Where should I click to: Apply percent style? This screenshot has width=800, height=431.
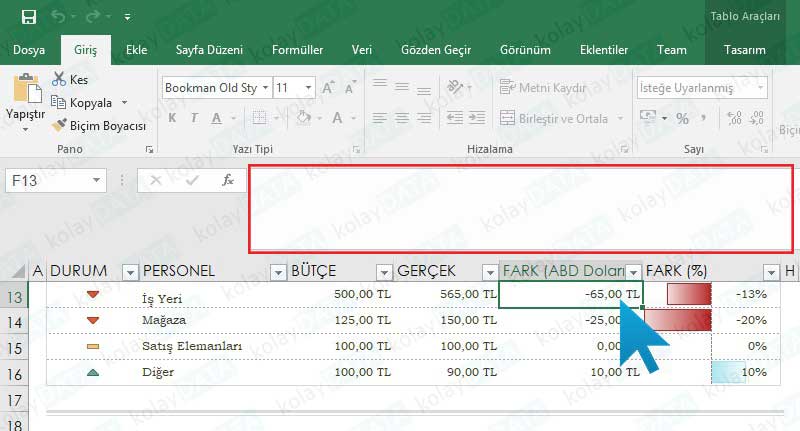point(682,118)
